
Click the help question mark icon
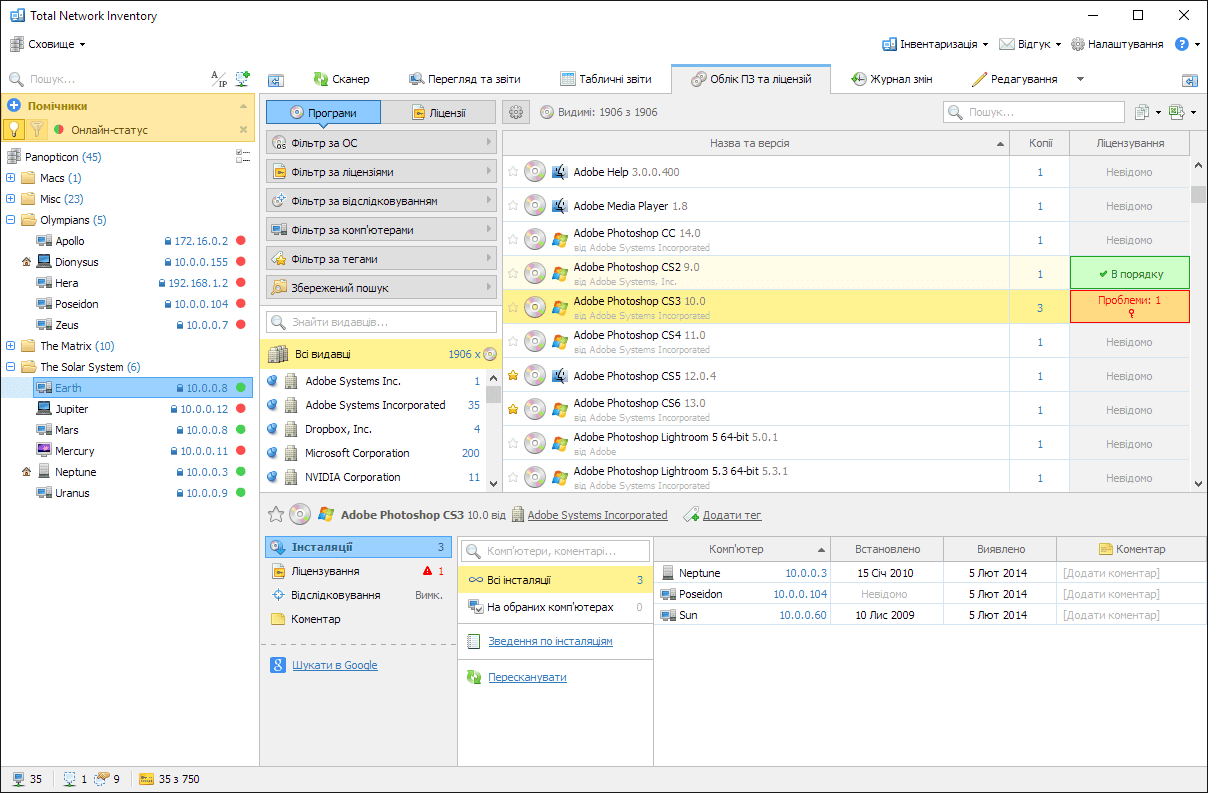[x=1181, y=44]
